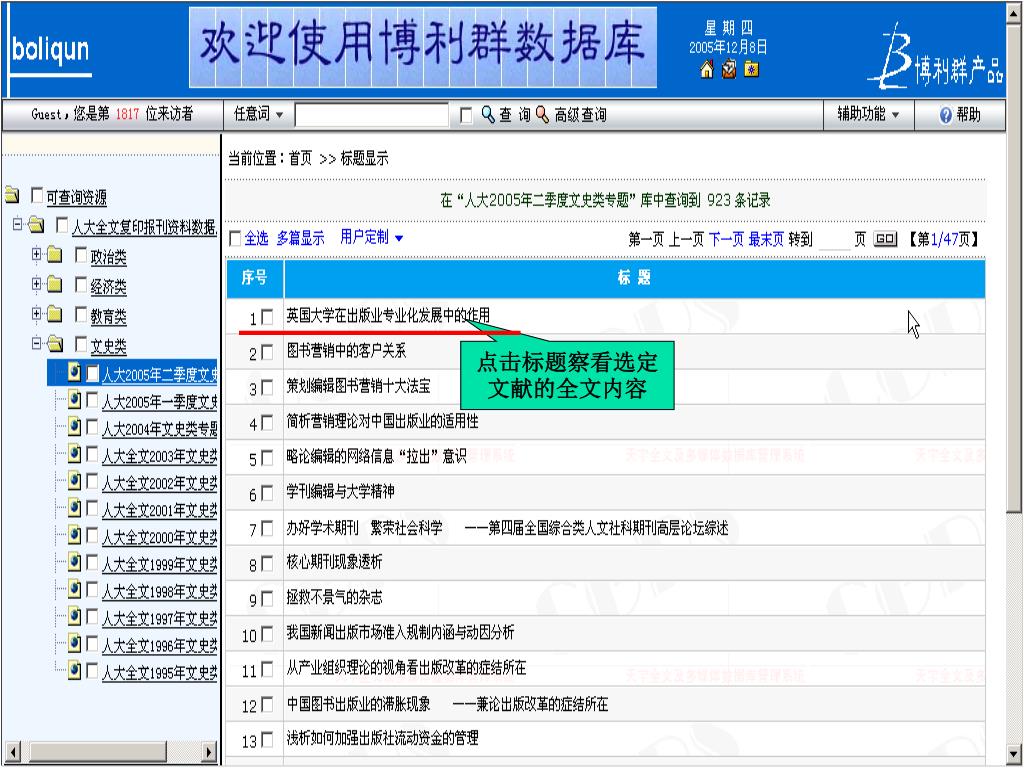Tick the 全选 select-all checkbox
The height and width of the screenshot is (768, 1024).
pyautogui.click(x=235, y=239)
